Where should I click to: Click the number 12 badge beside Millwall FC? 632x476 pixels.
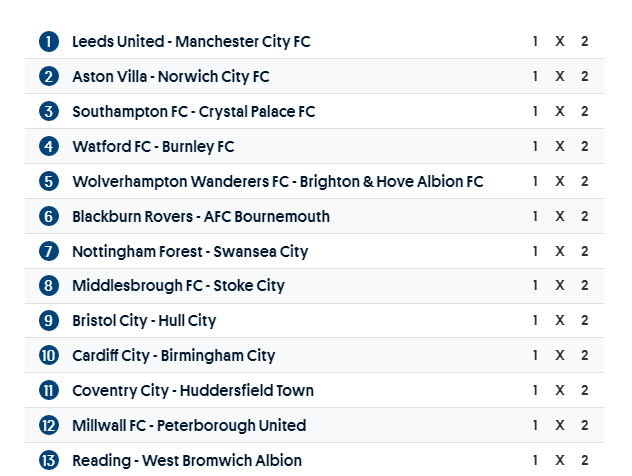click(49, 426)
